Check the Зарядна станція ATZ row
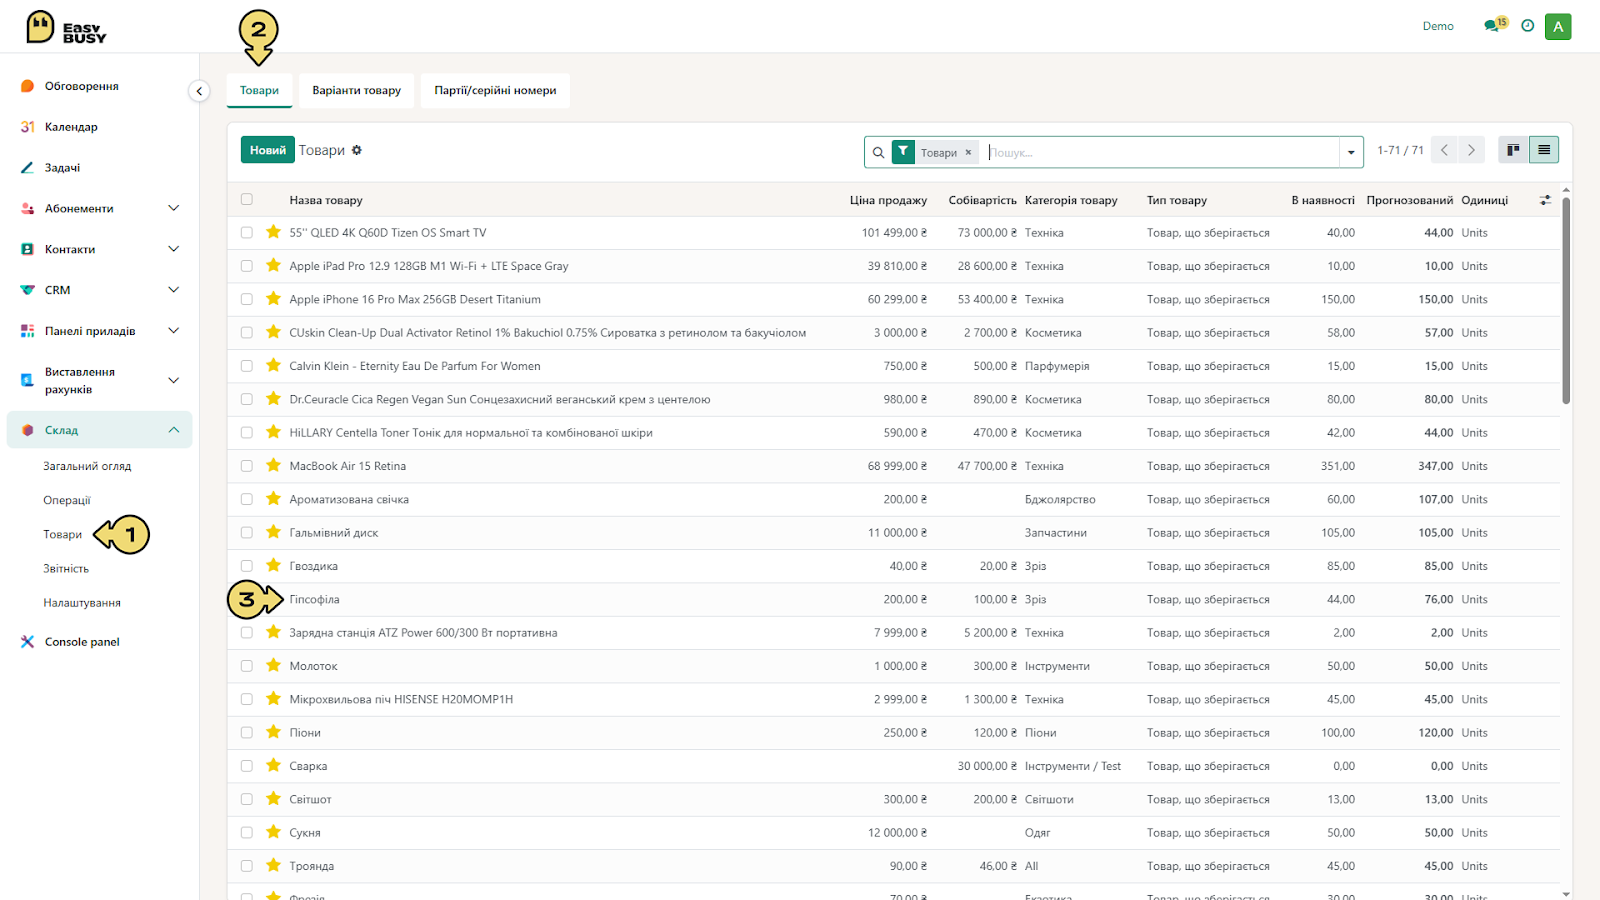Image resolution: width=1600 pixels, height=900 pixels. [247, 632]
